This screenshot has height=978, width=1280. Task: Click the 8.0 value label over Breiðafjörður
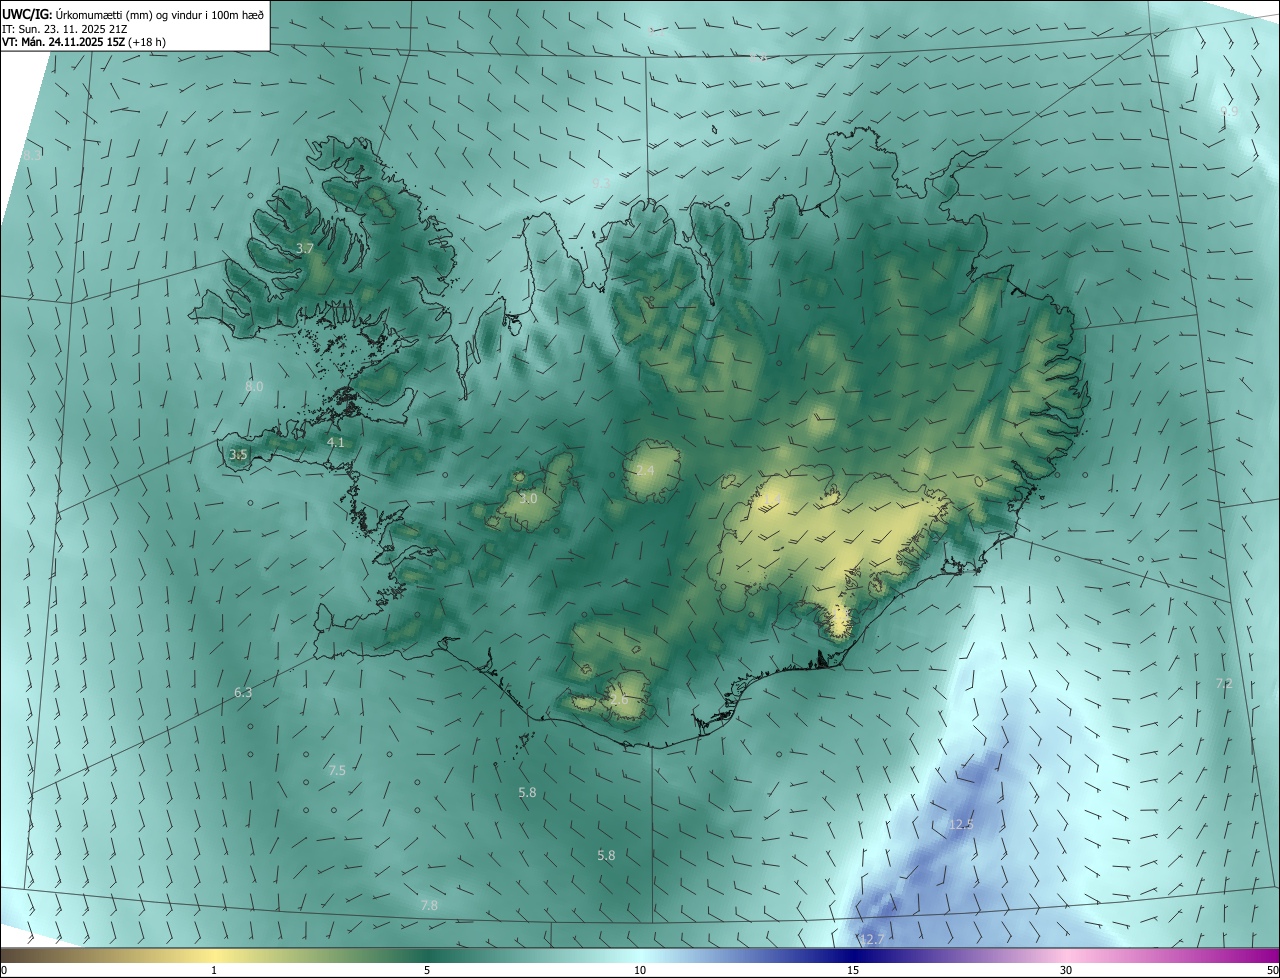pyautogui.click(x=254, y=386)
